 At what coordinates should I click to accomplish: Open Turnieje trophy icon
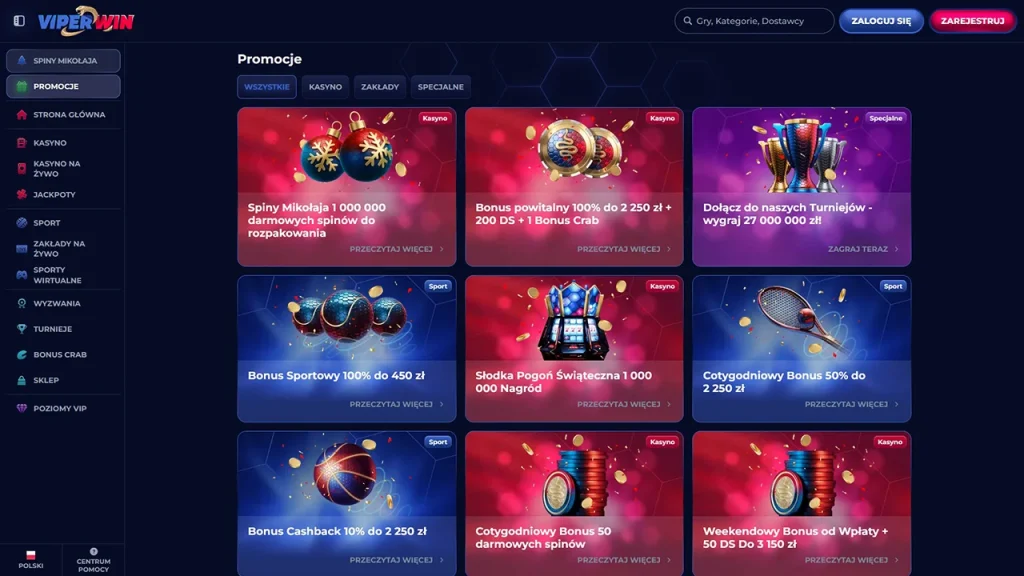pos(22,329)
